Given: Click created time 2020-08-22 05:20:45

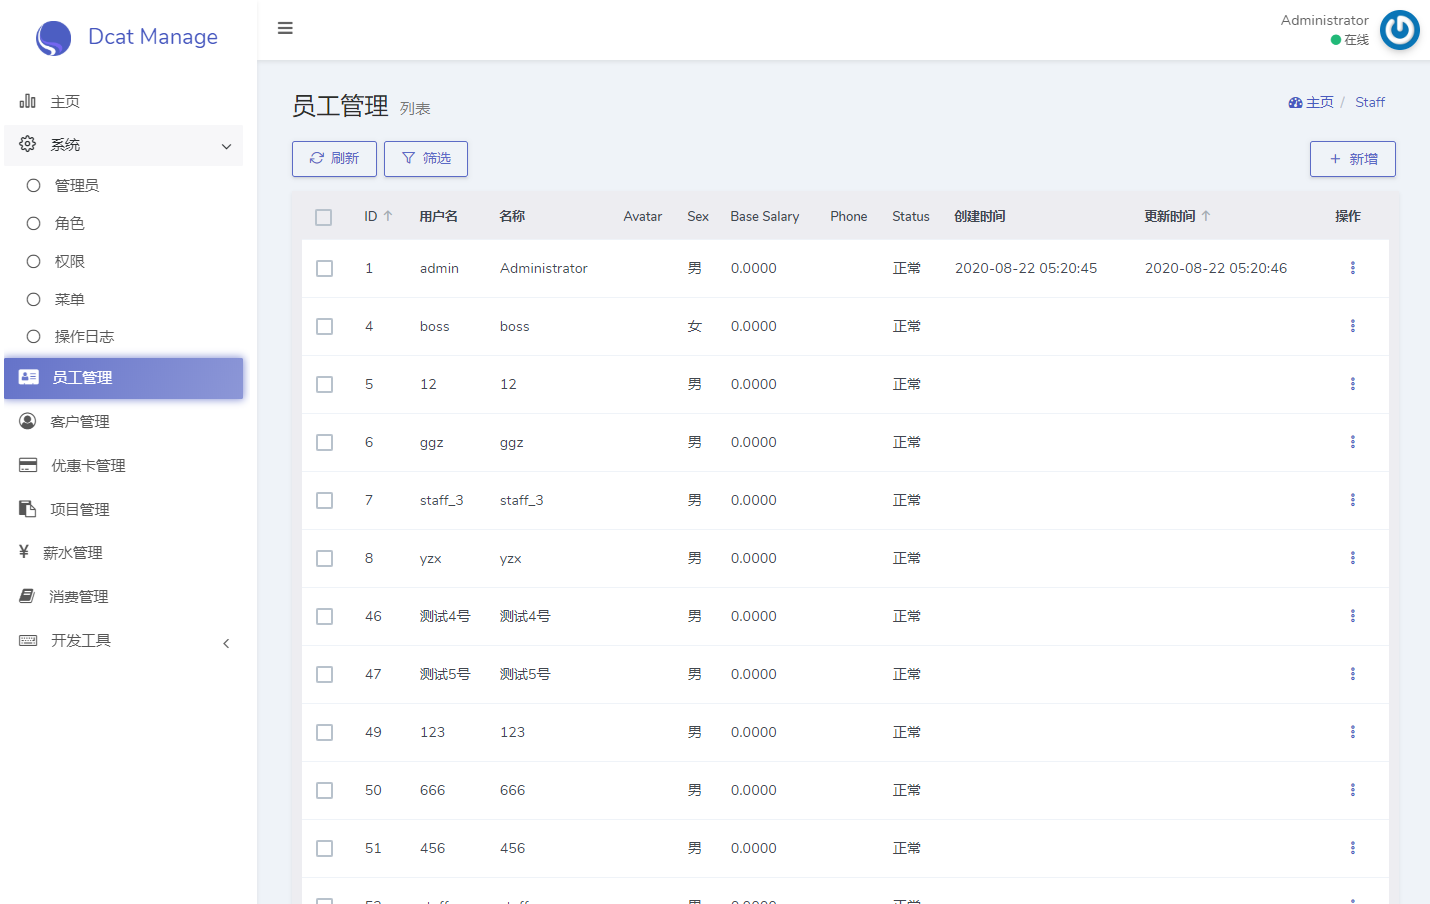Looking at the screenshot, I should click(1026, 268).
